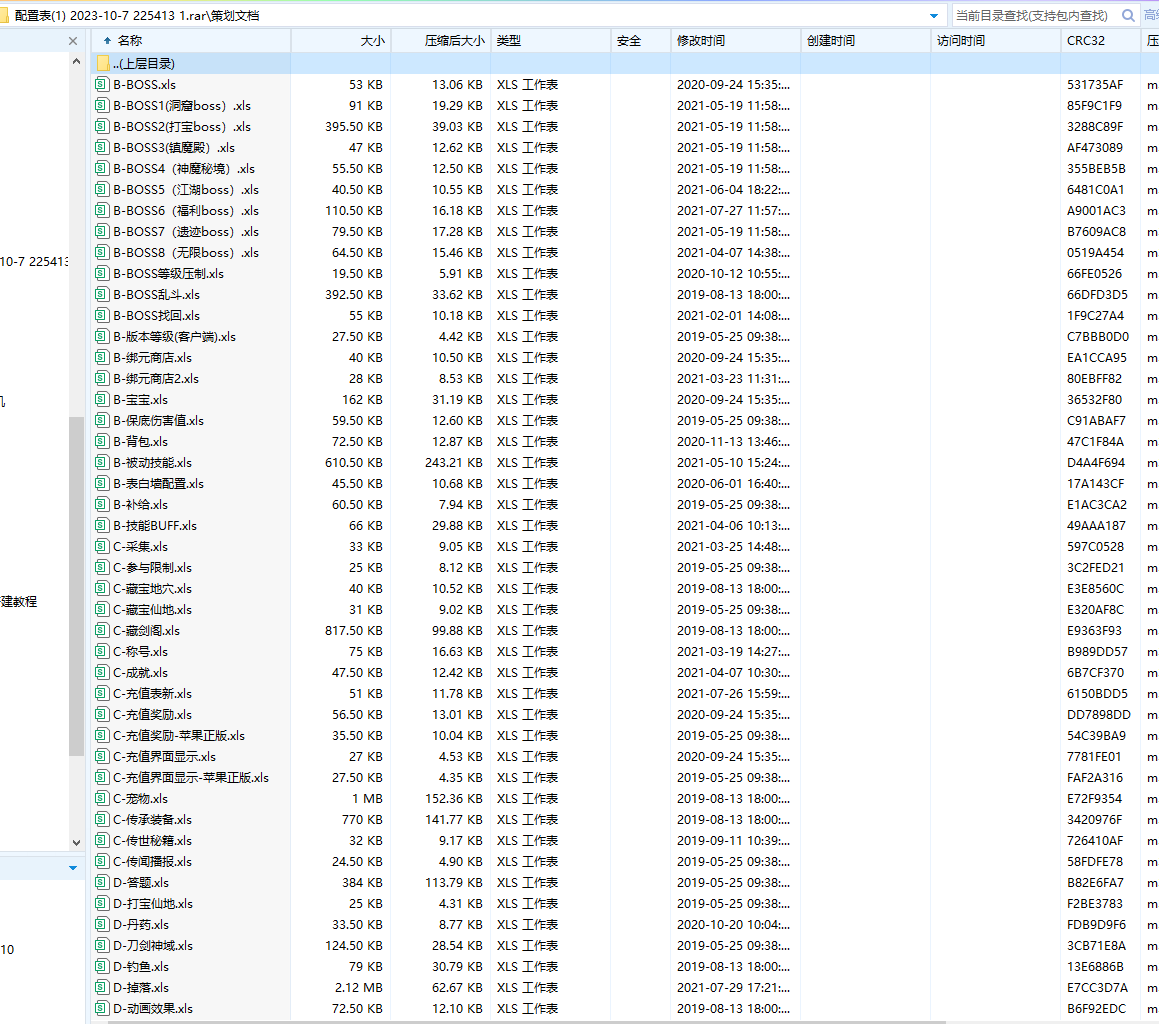Open the address bar path dropdown
1159x1024 pixels.
point(934,15)
